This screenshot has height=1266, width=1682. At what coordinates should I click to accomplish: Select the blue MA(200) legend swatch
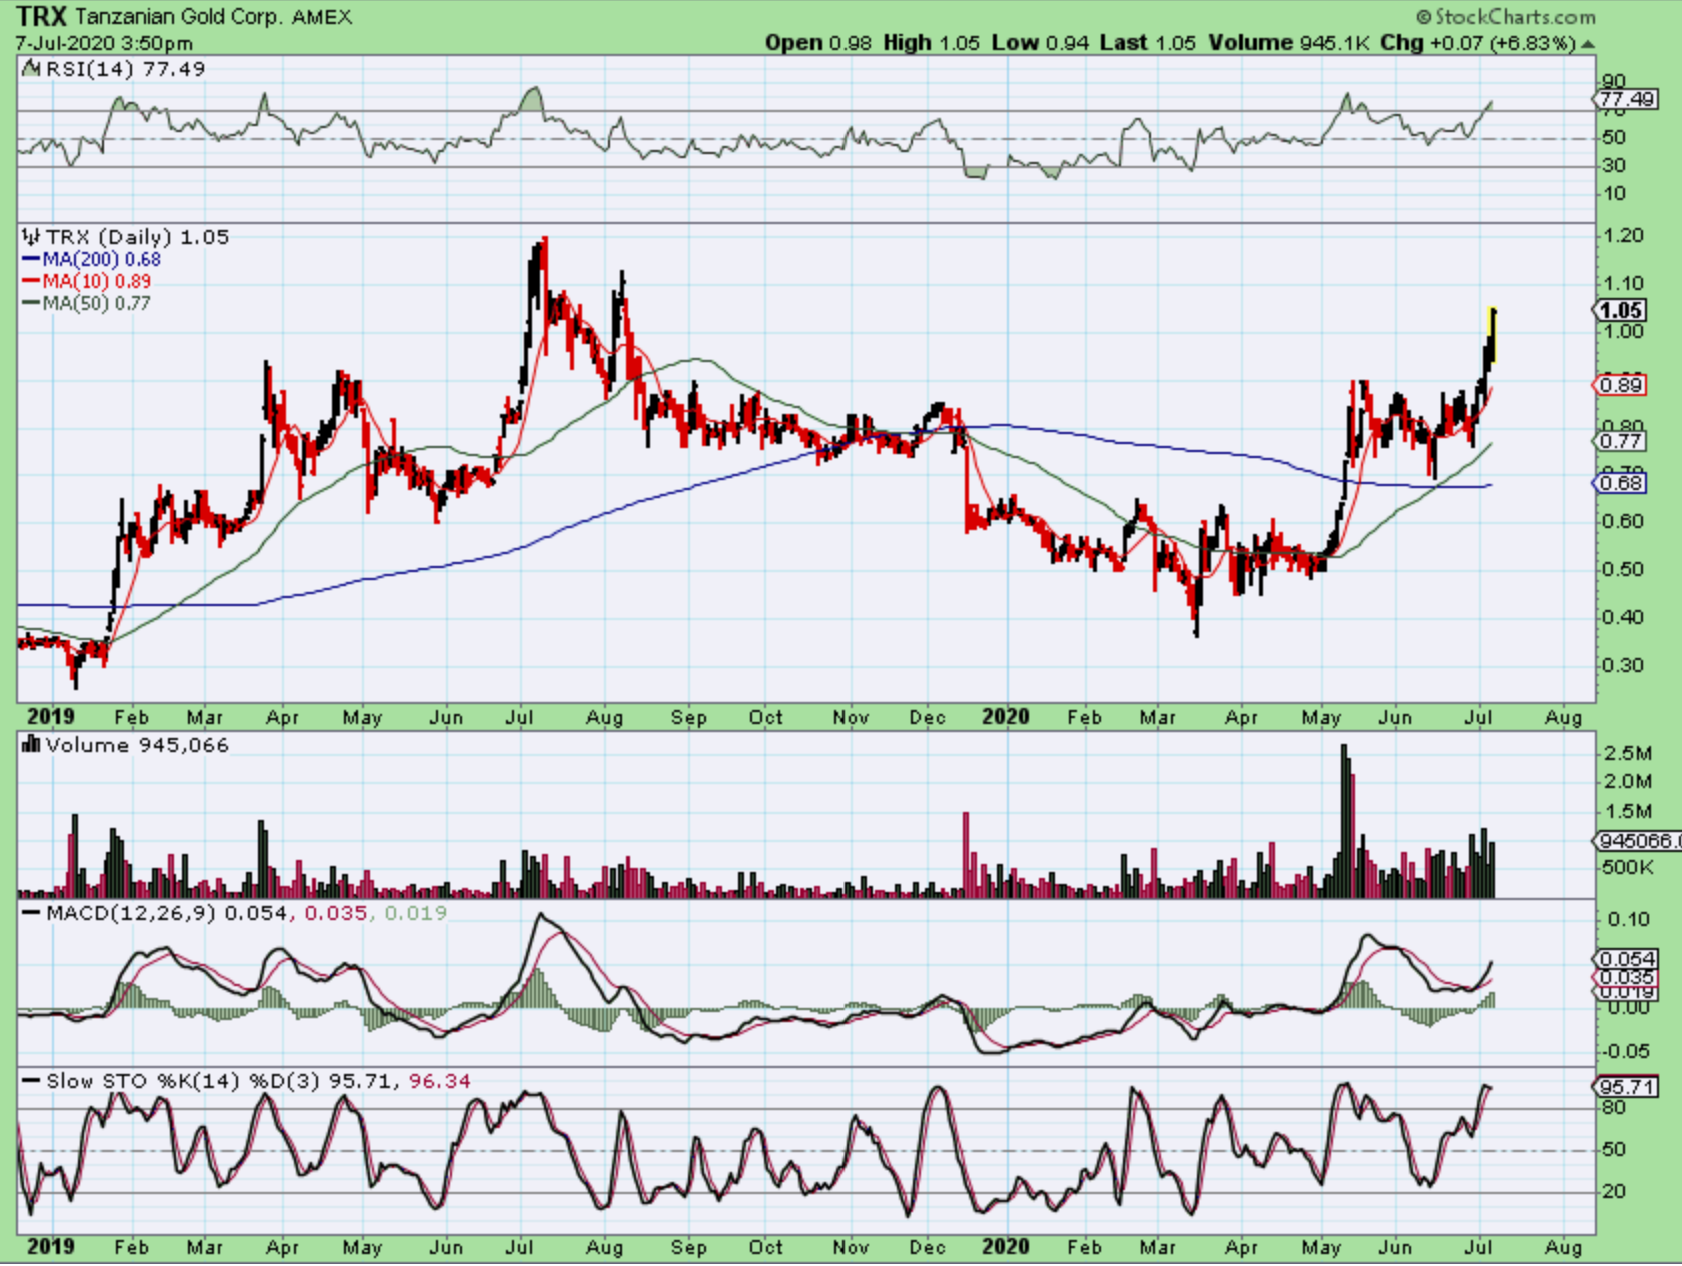tap(31, 260)
